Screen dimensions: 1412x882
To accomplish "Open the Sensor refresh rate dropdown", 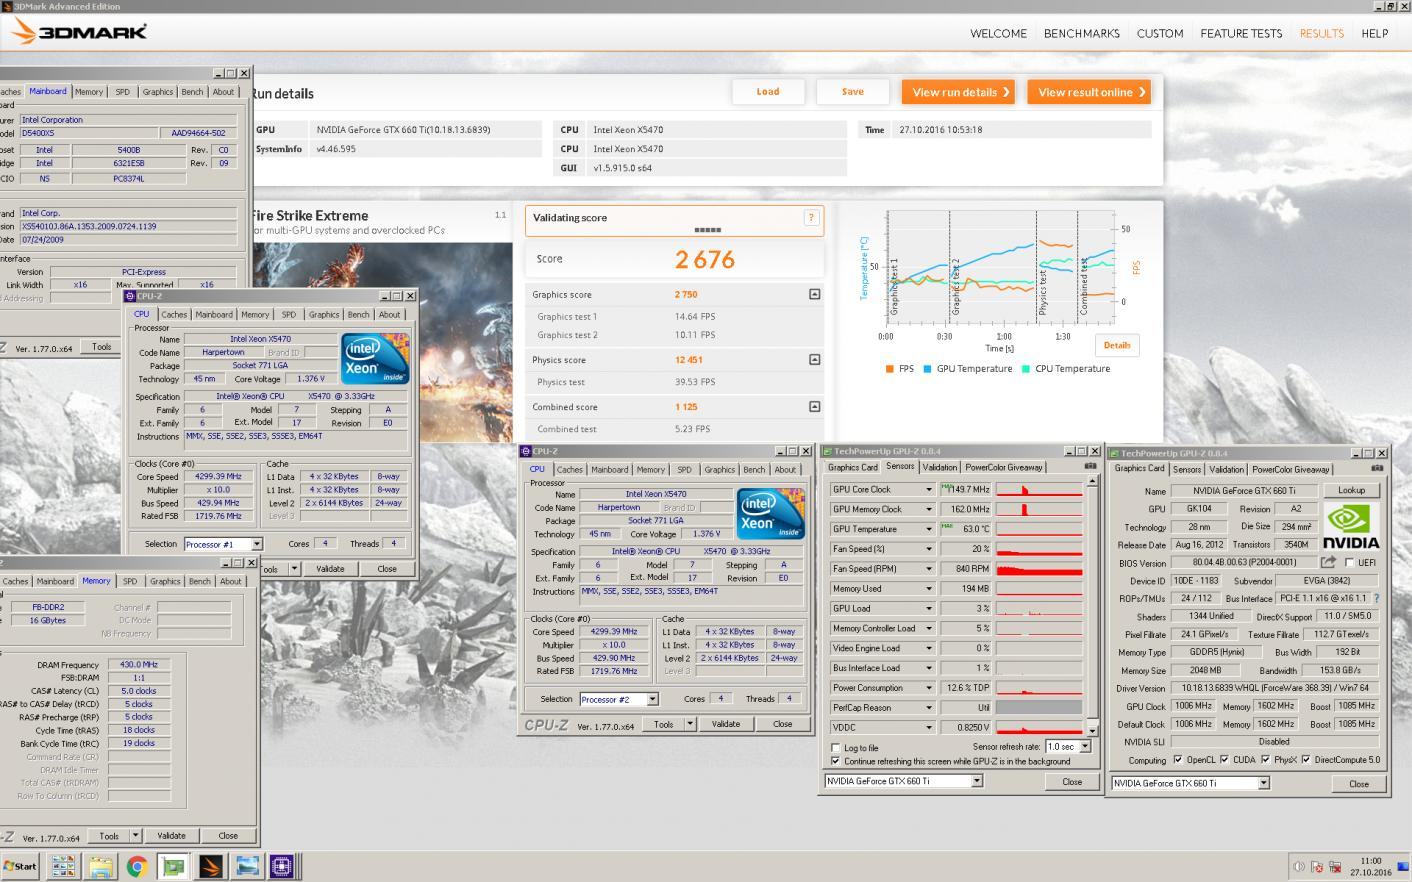I will [x=1084, y=747].
